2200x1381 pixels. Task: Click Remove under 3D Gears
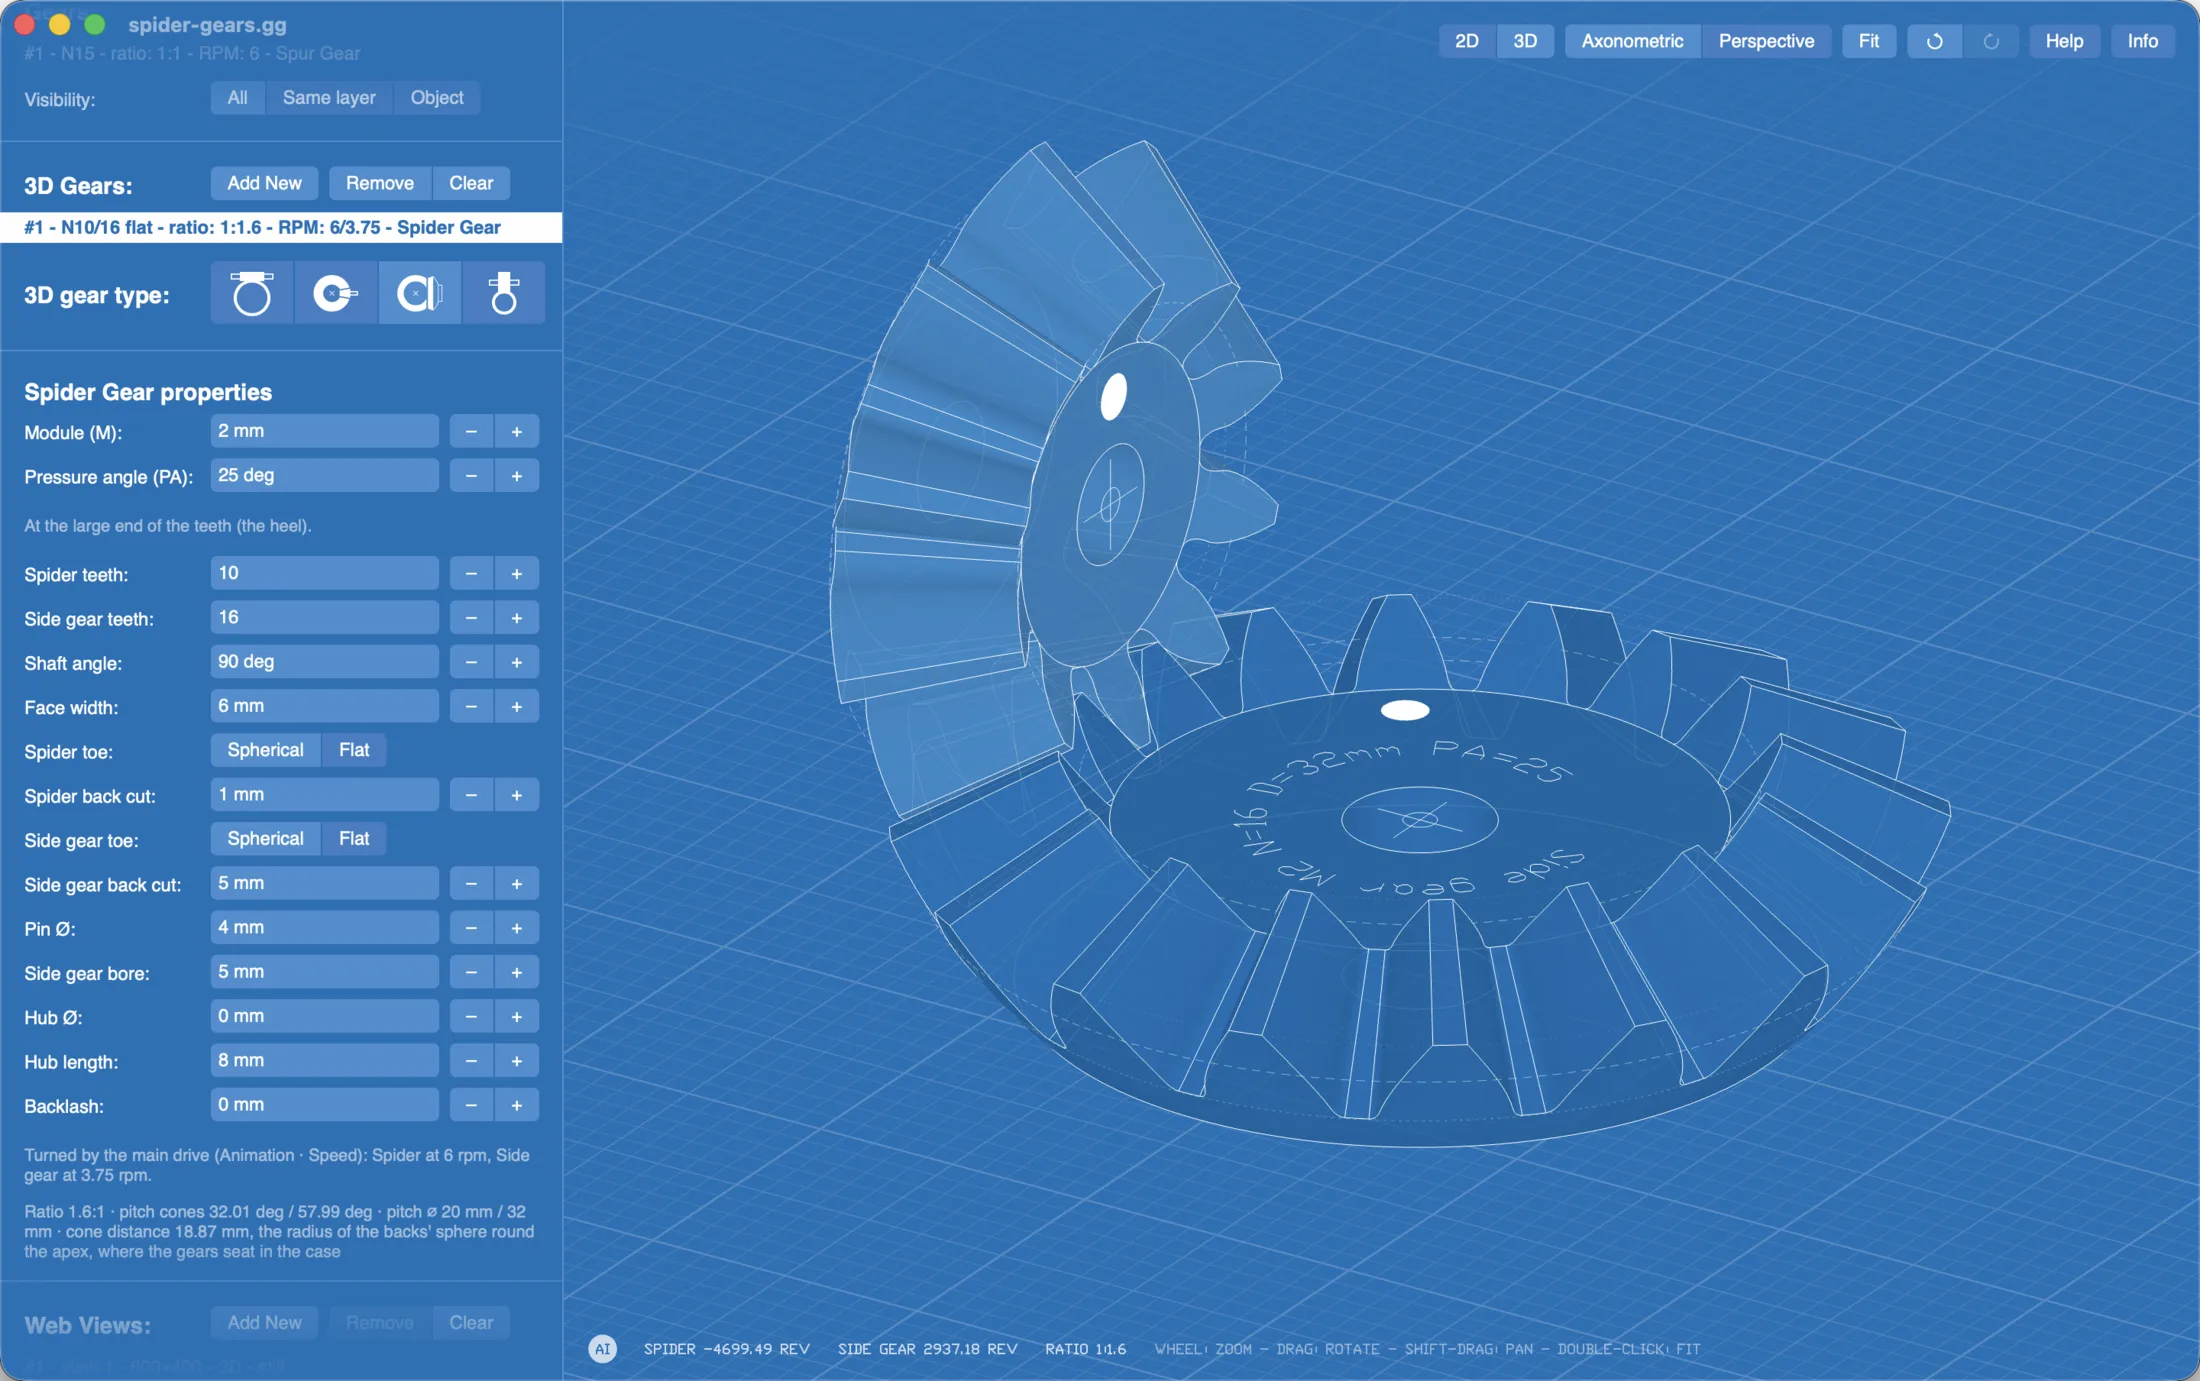(x=380, y=183)
